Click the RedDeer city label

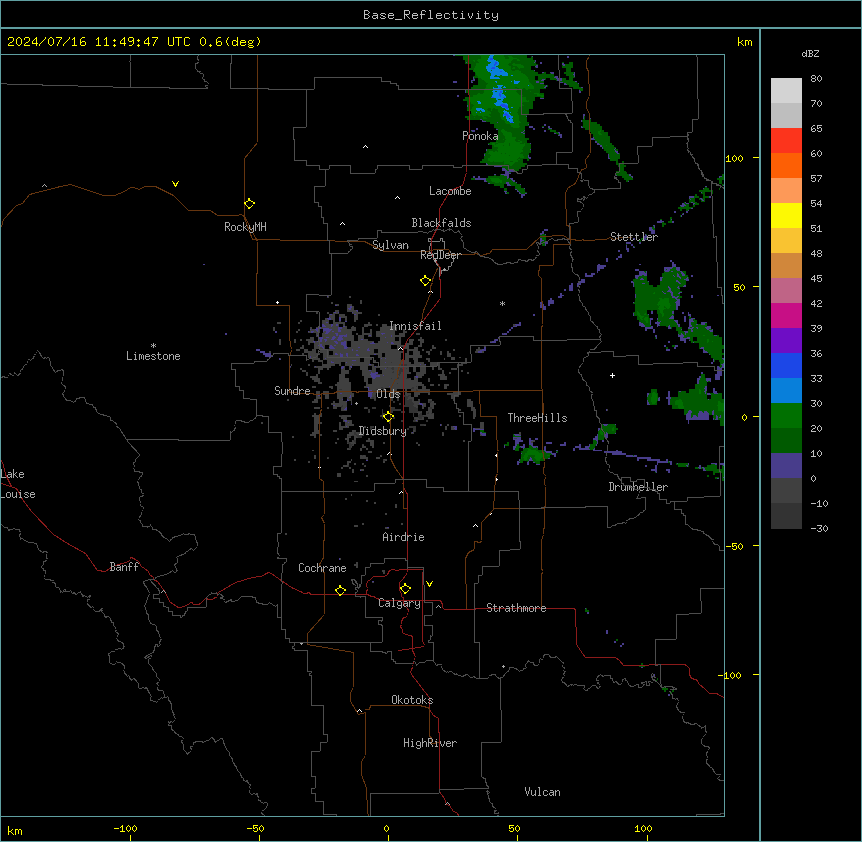440,255
